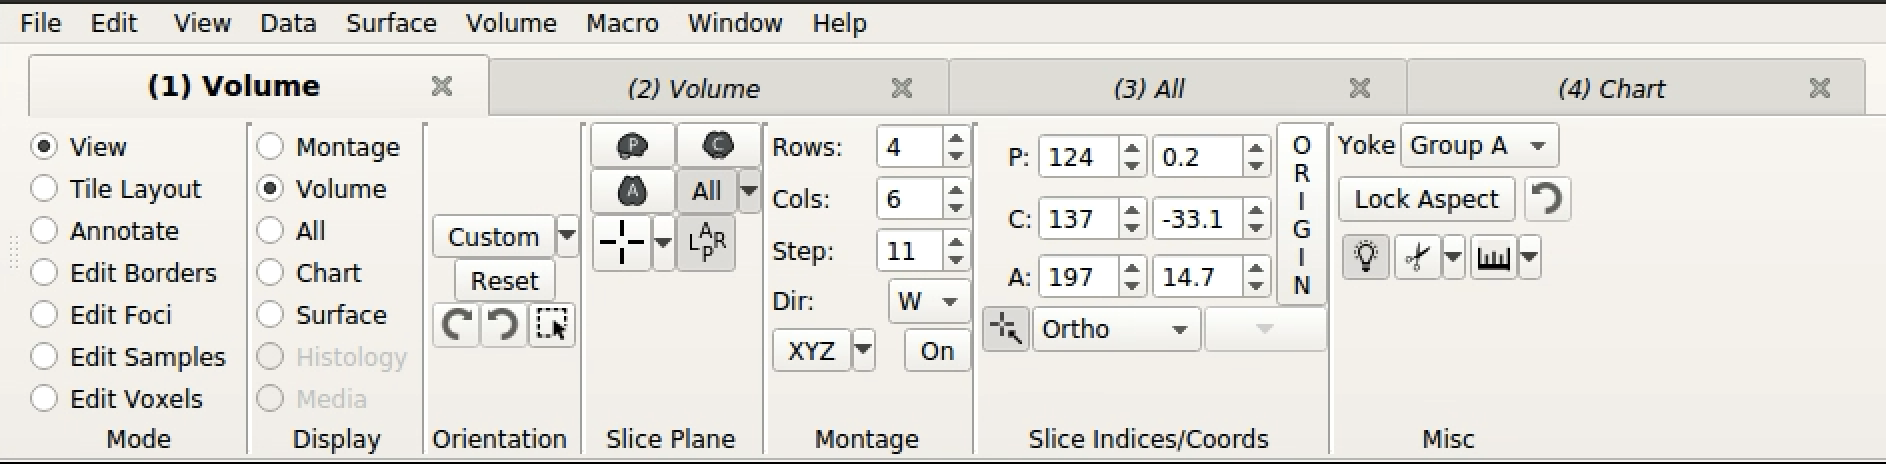Open the Dir dropdown showing W
Viewport: 1886px width, 464px height.
pyautogui.click(x=928, y=301)
